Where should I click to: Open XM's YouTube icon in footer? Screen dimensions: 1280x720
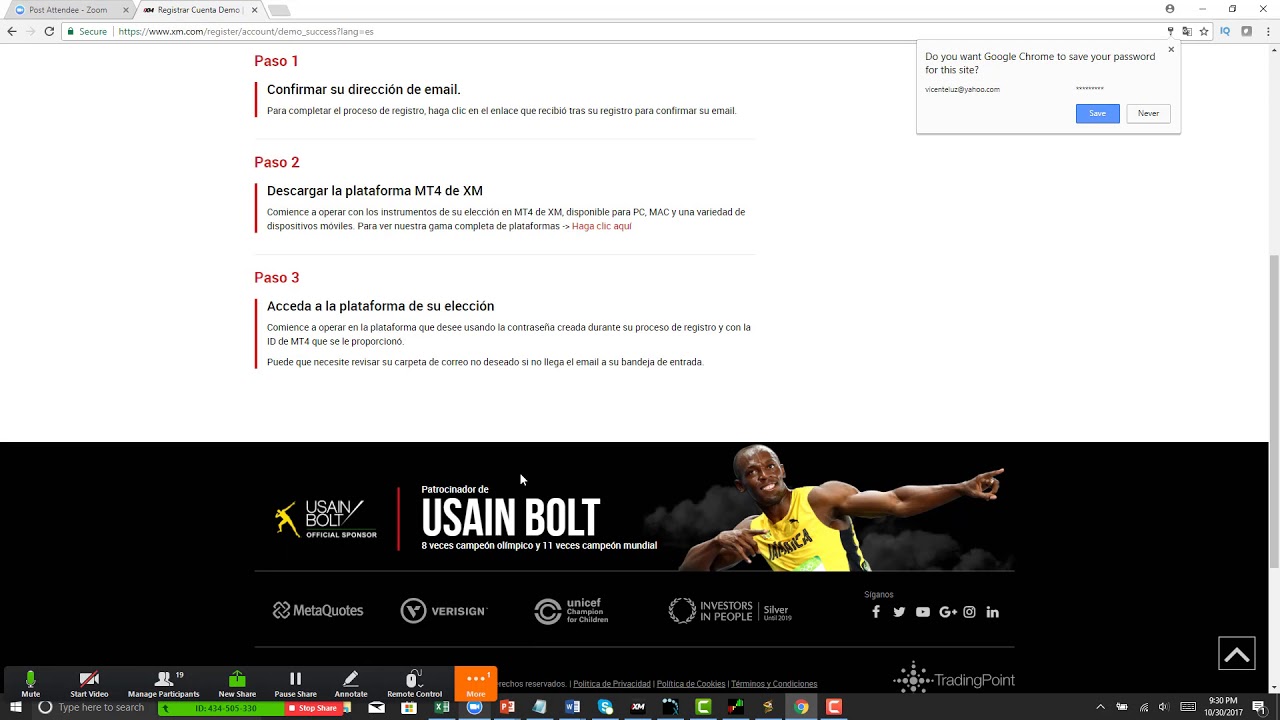click(x=922, y=612)
